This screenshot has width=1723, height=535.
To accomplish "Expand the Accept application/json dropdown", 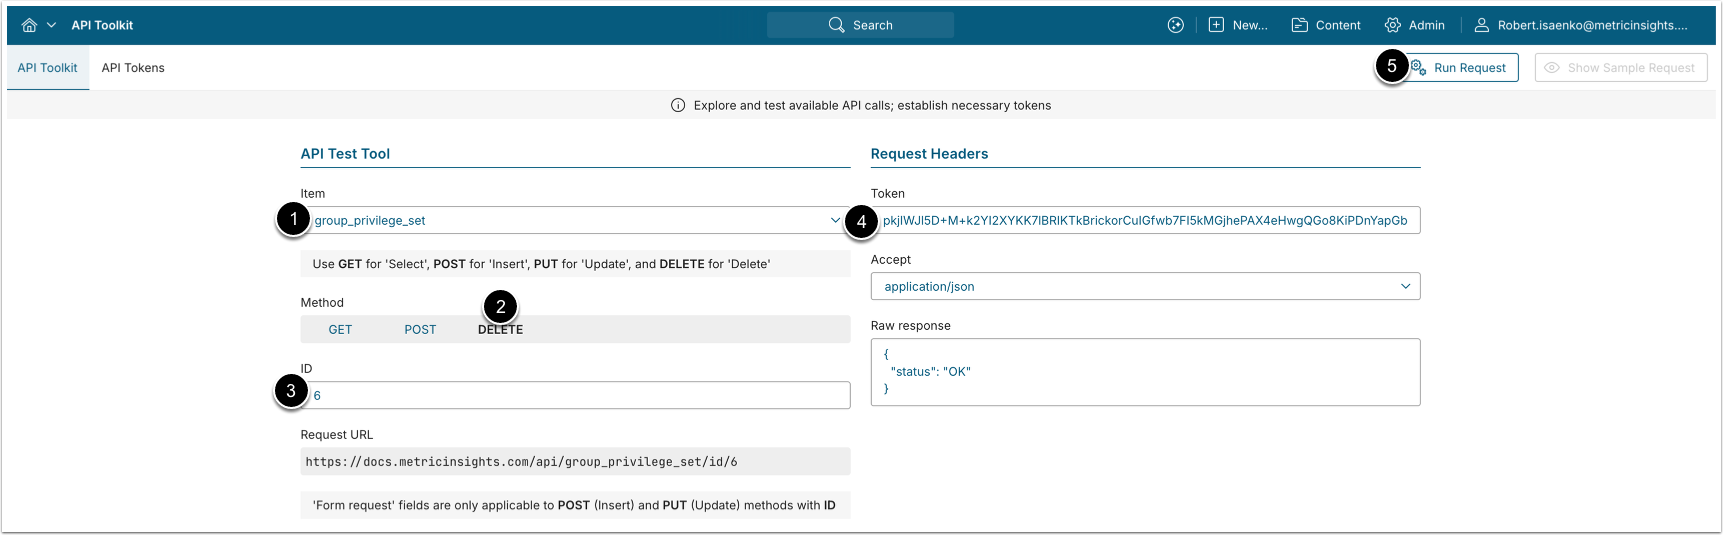I will point(1144,286).
